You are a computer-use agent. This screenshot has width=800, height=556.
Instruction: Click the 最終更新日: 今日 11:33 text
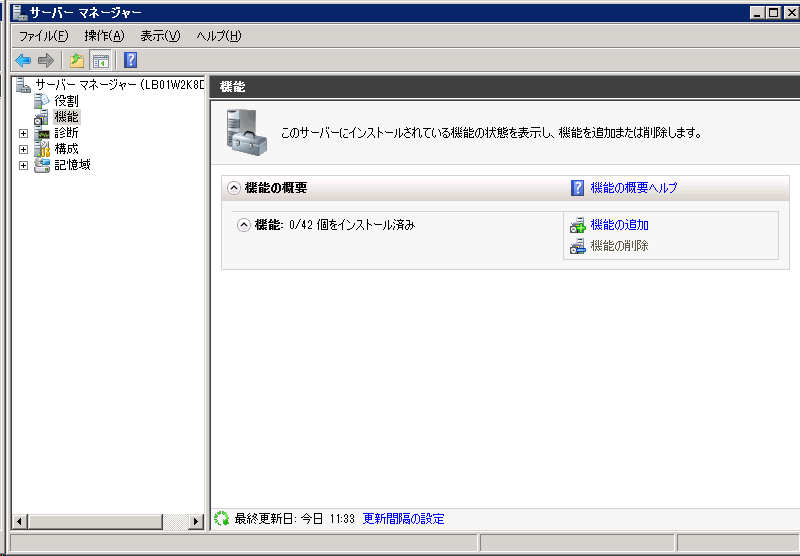tap(294, 519)
